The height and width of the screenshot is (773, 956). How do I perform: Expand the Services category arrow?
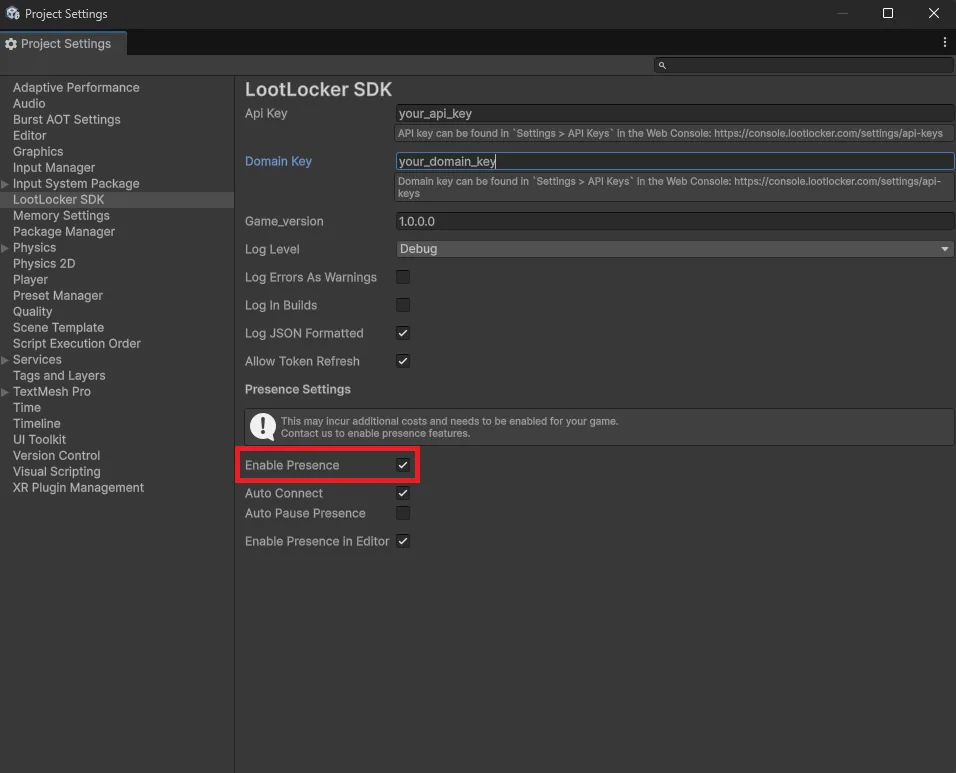point(5,360)
